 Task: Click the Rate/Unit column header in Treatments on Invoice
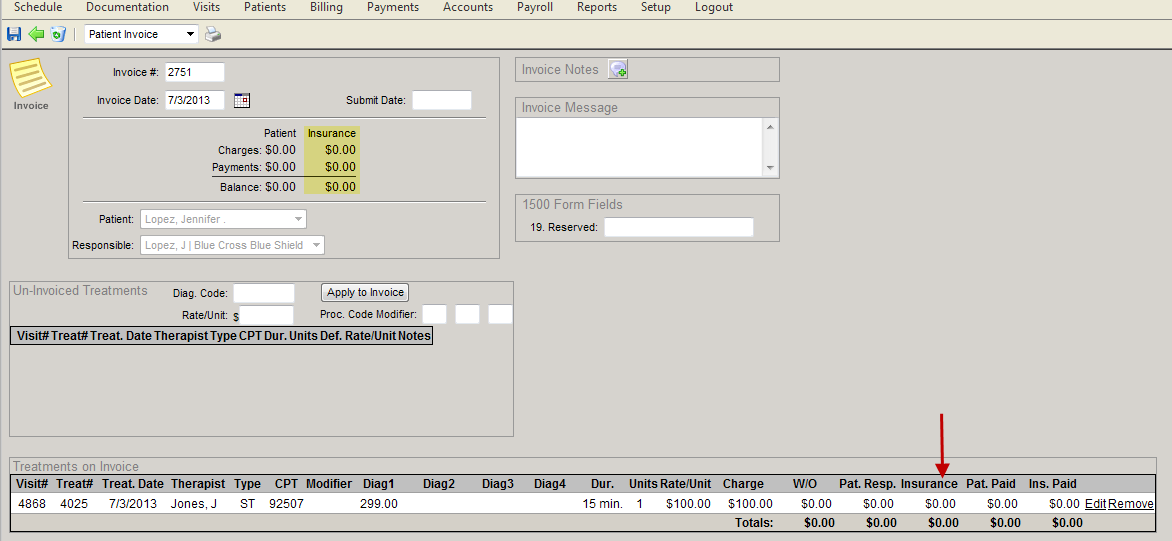(x=685, y=483)
